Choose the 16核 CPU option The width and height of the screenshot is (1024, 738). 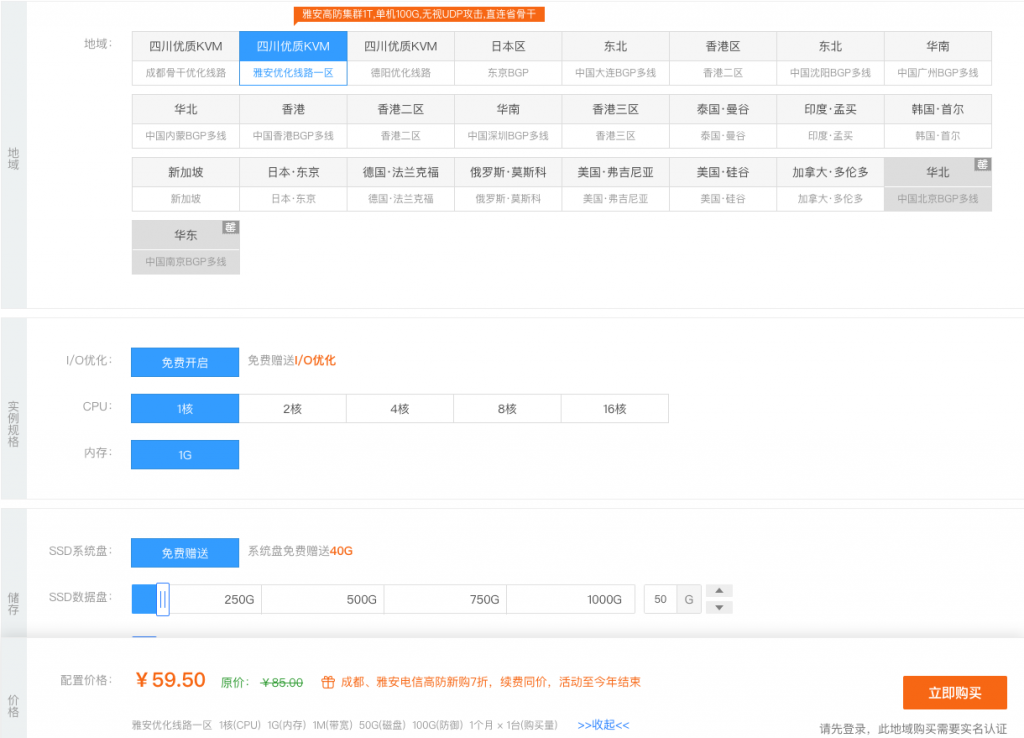point(614,408)
